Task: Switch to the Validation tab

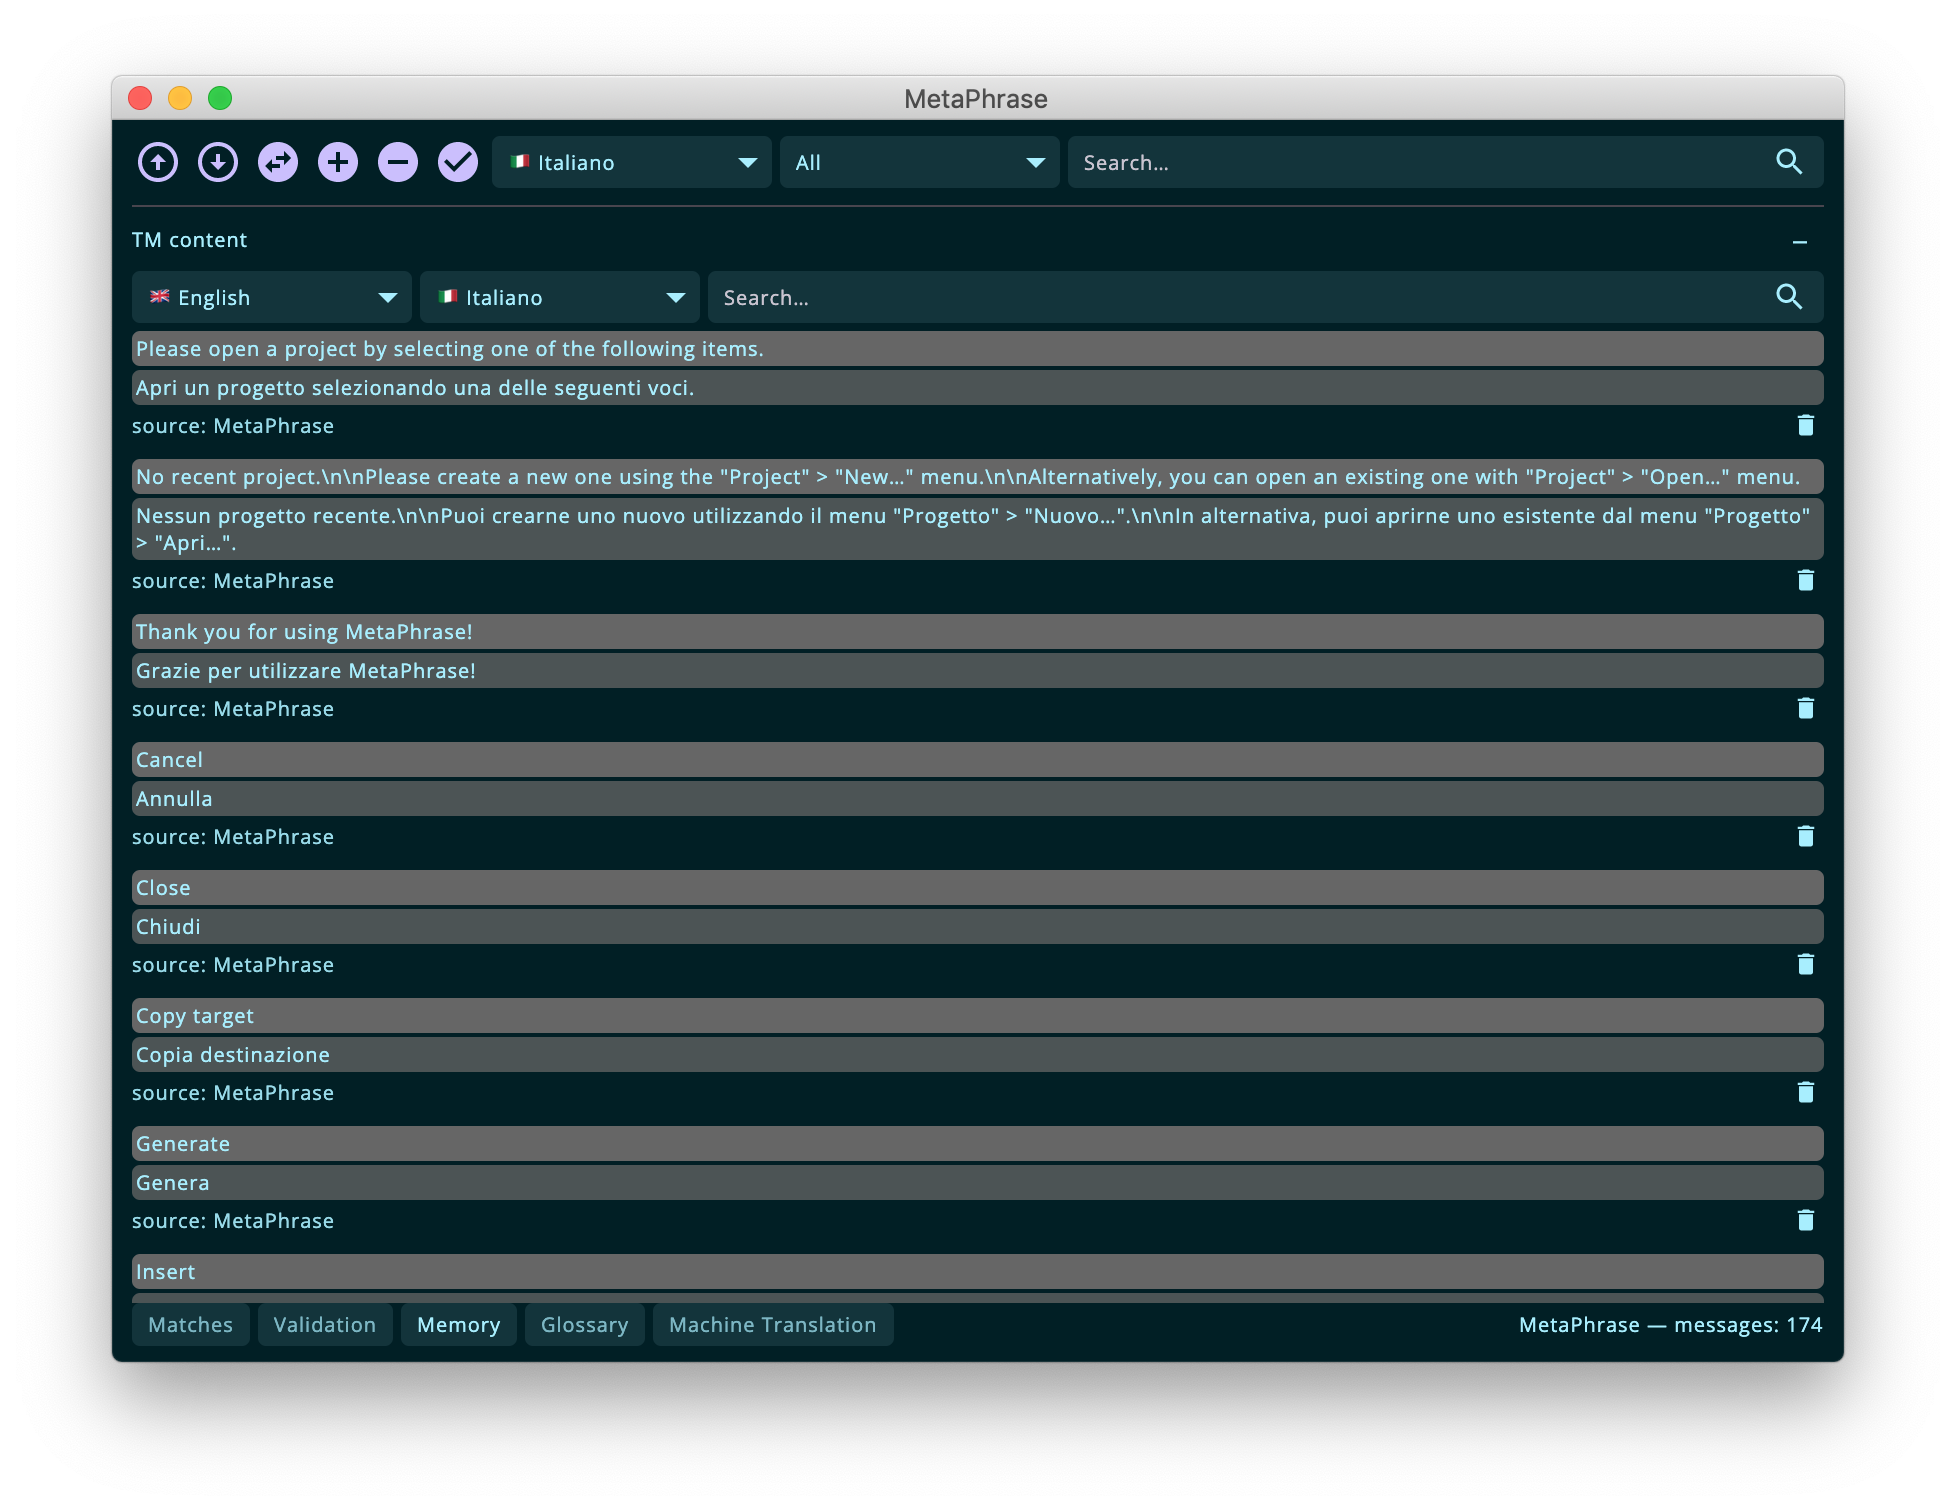Action: [325, 1325]
